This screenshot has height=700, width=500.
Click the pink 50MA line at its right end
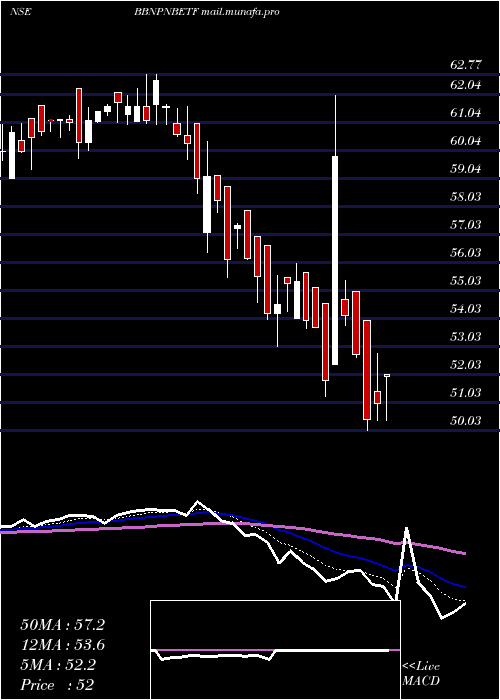[463, 553]
